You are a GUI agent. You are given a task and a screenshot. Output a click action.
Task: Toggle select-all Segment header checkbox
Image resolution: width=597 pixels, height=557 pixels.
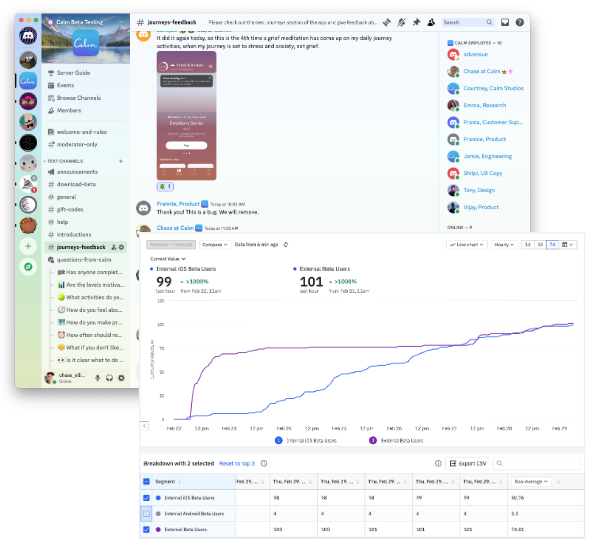pos(146,482)
